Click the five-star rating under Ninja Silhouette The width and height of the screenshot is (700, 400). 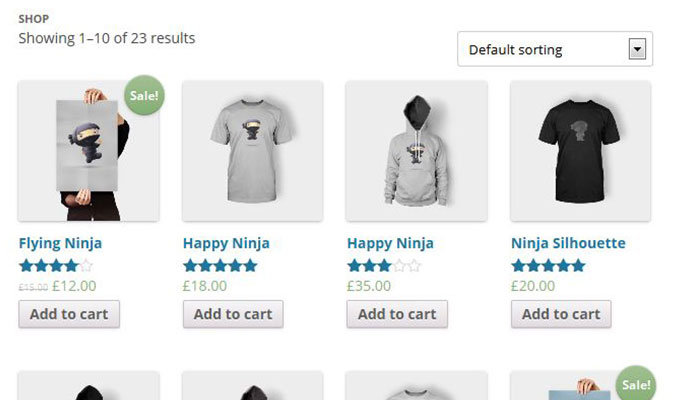548,266
